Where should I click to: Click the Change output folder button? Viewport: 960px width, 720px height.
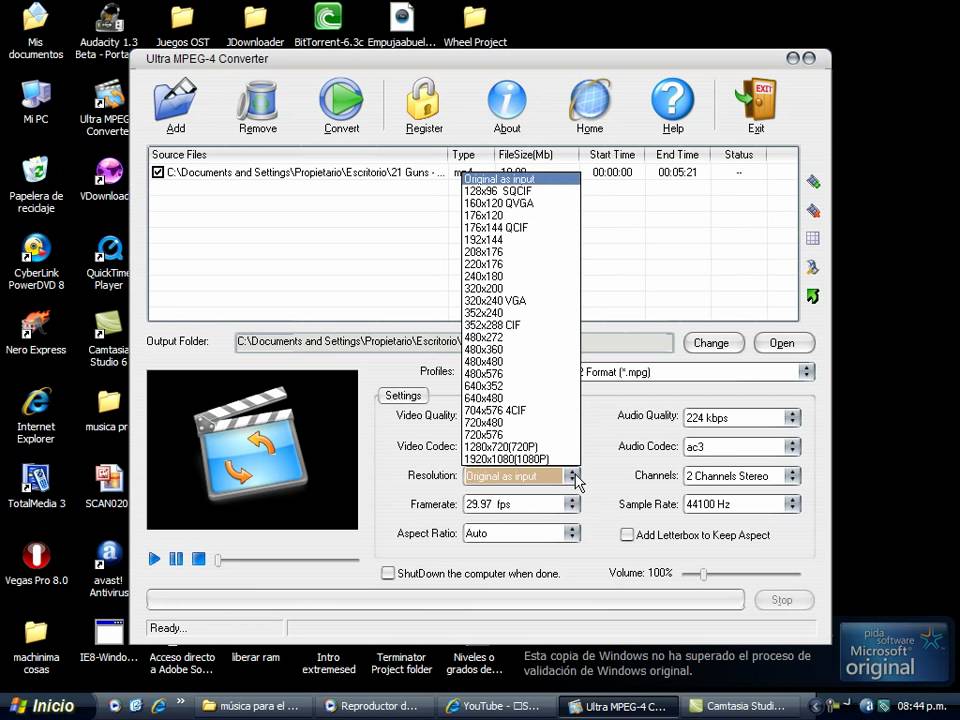[713, 343]
